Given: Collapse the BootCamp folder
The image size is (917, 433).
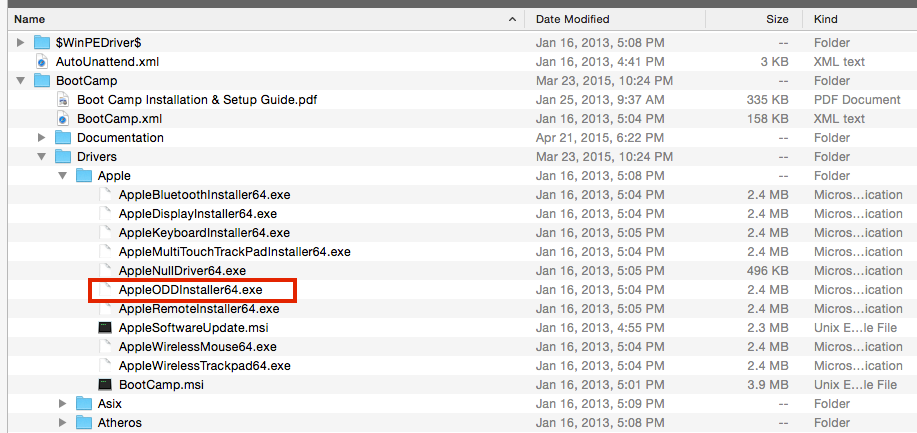Looking at the screenshot, I should tap(20, 81).
